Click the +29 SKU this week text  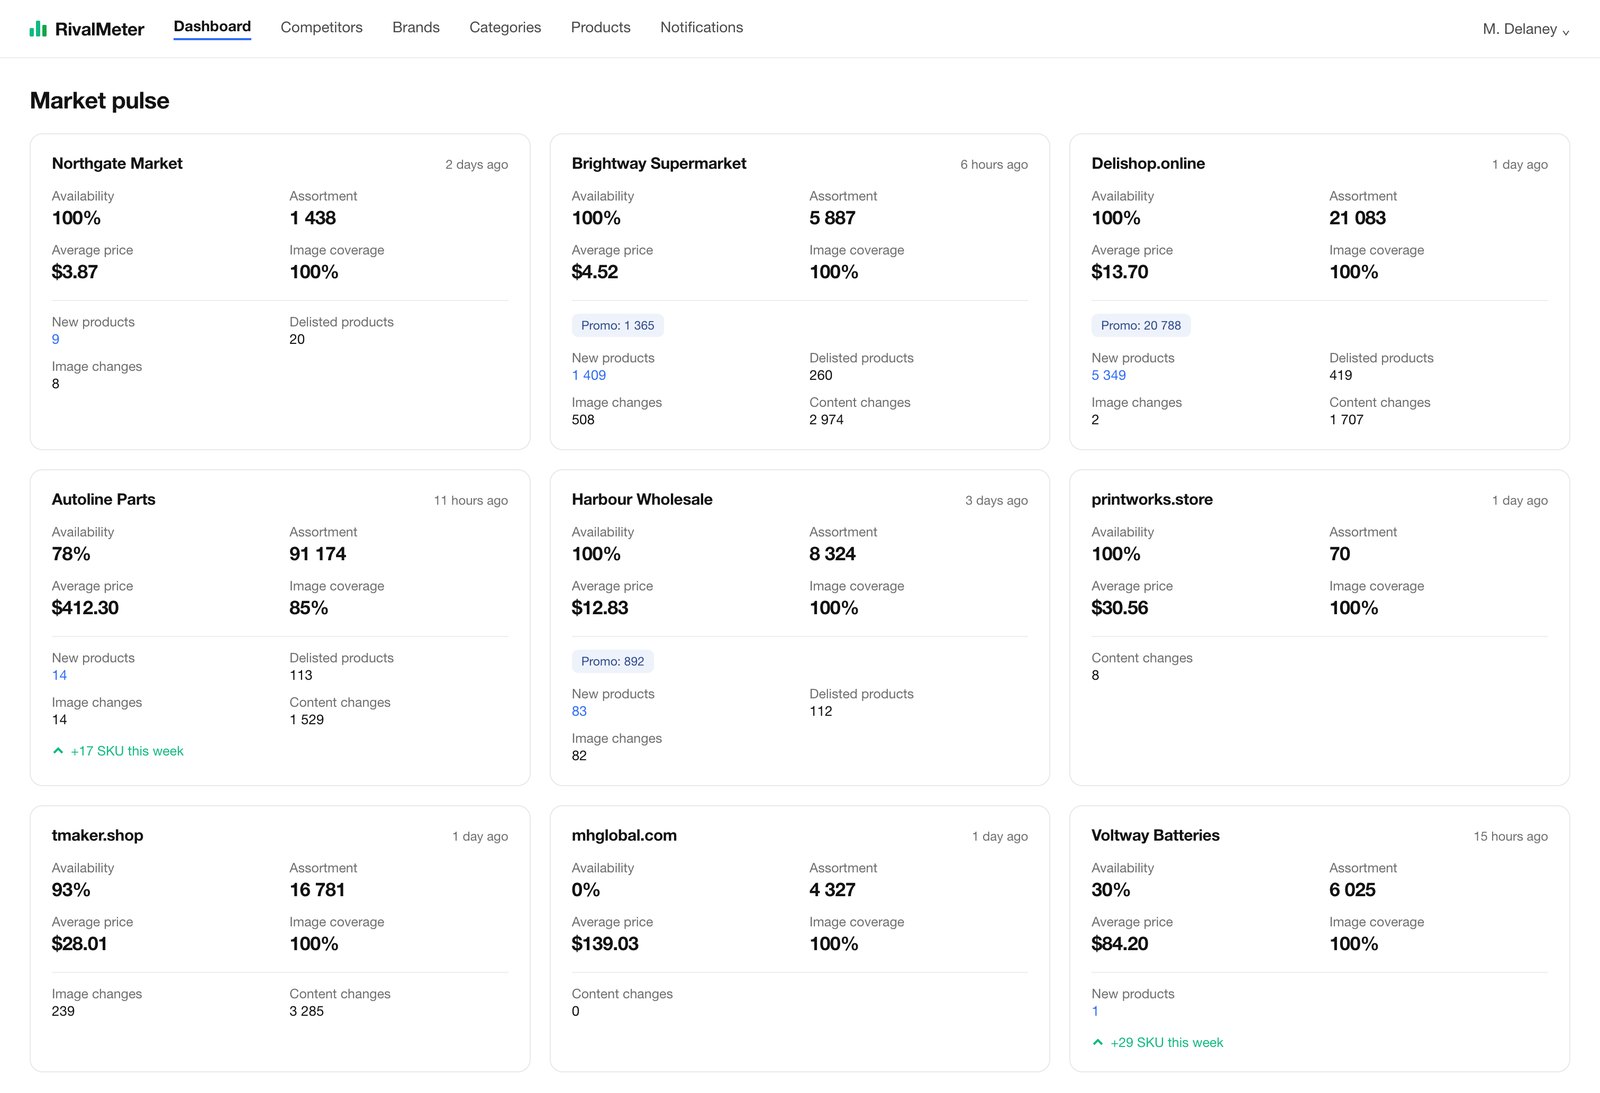[1167, 1042]
